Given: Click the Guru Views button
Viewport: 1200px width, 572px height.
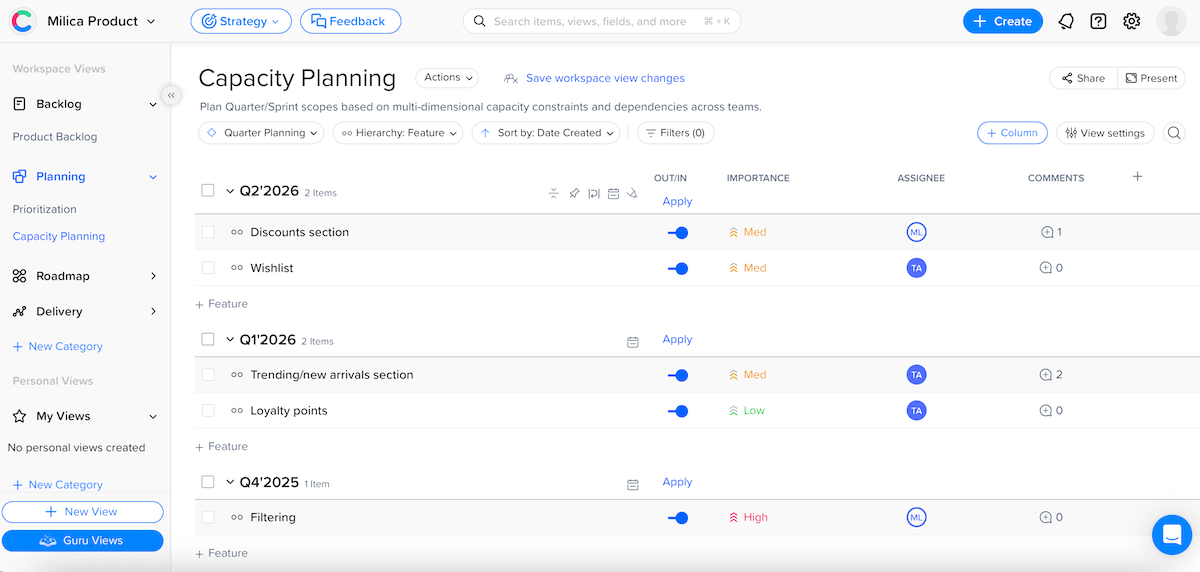Looking at the screenshot, I should (x=82, y=540).
